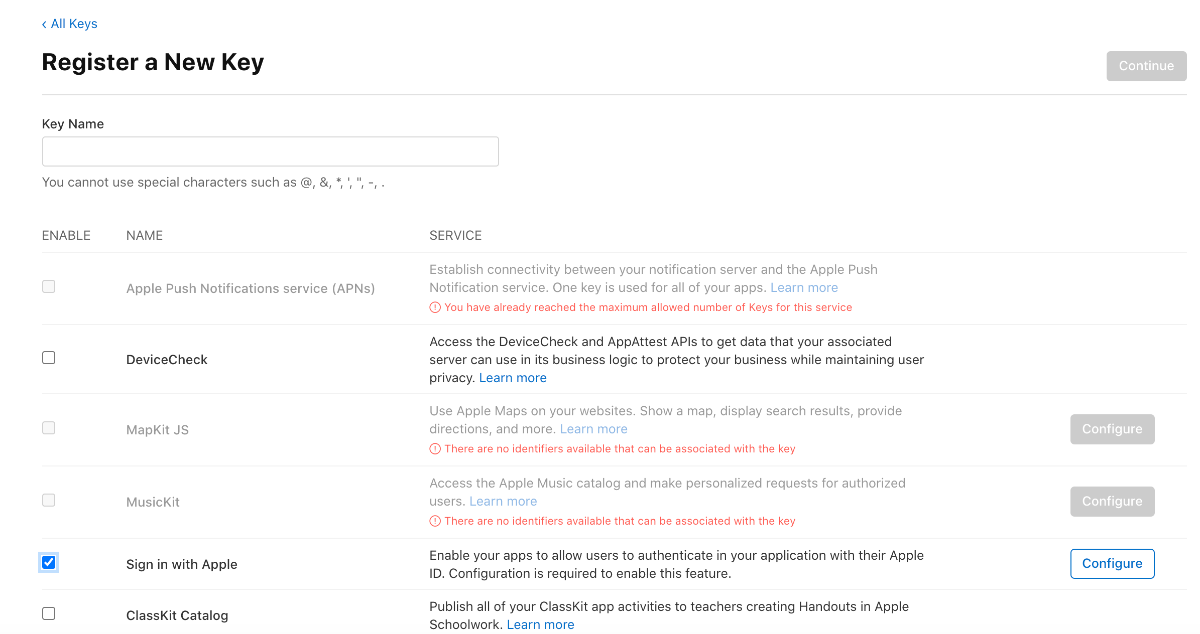Click the MapKit JS no identifiers warning icon

(435, 449)
